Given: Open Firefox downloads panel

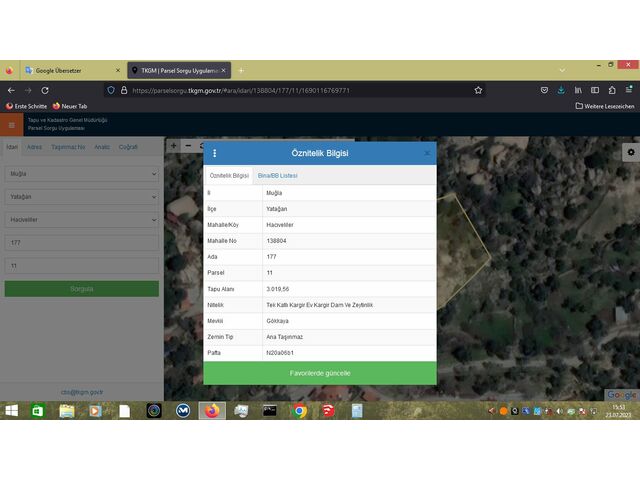Looking at the screenshot, I should point(561,90).
